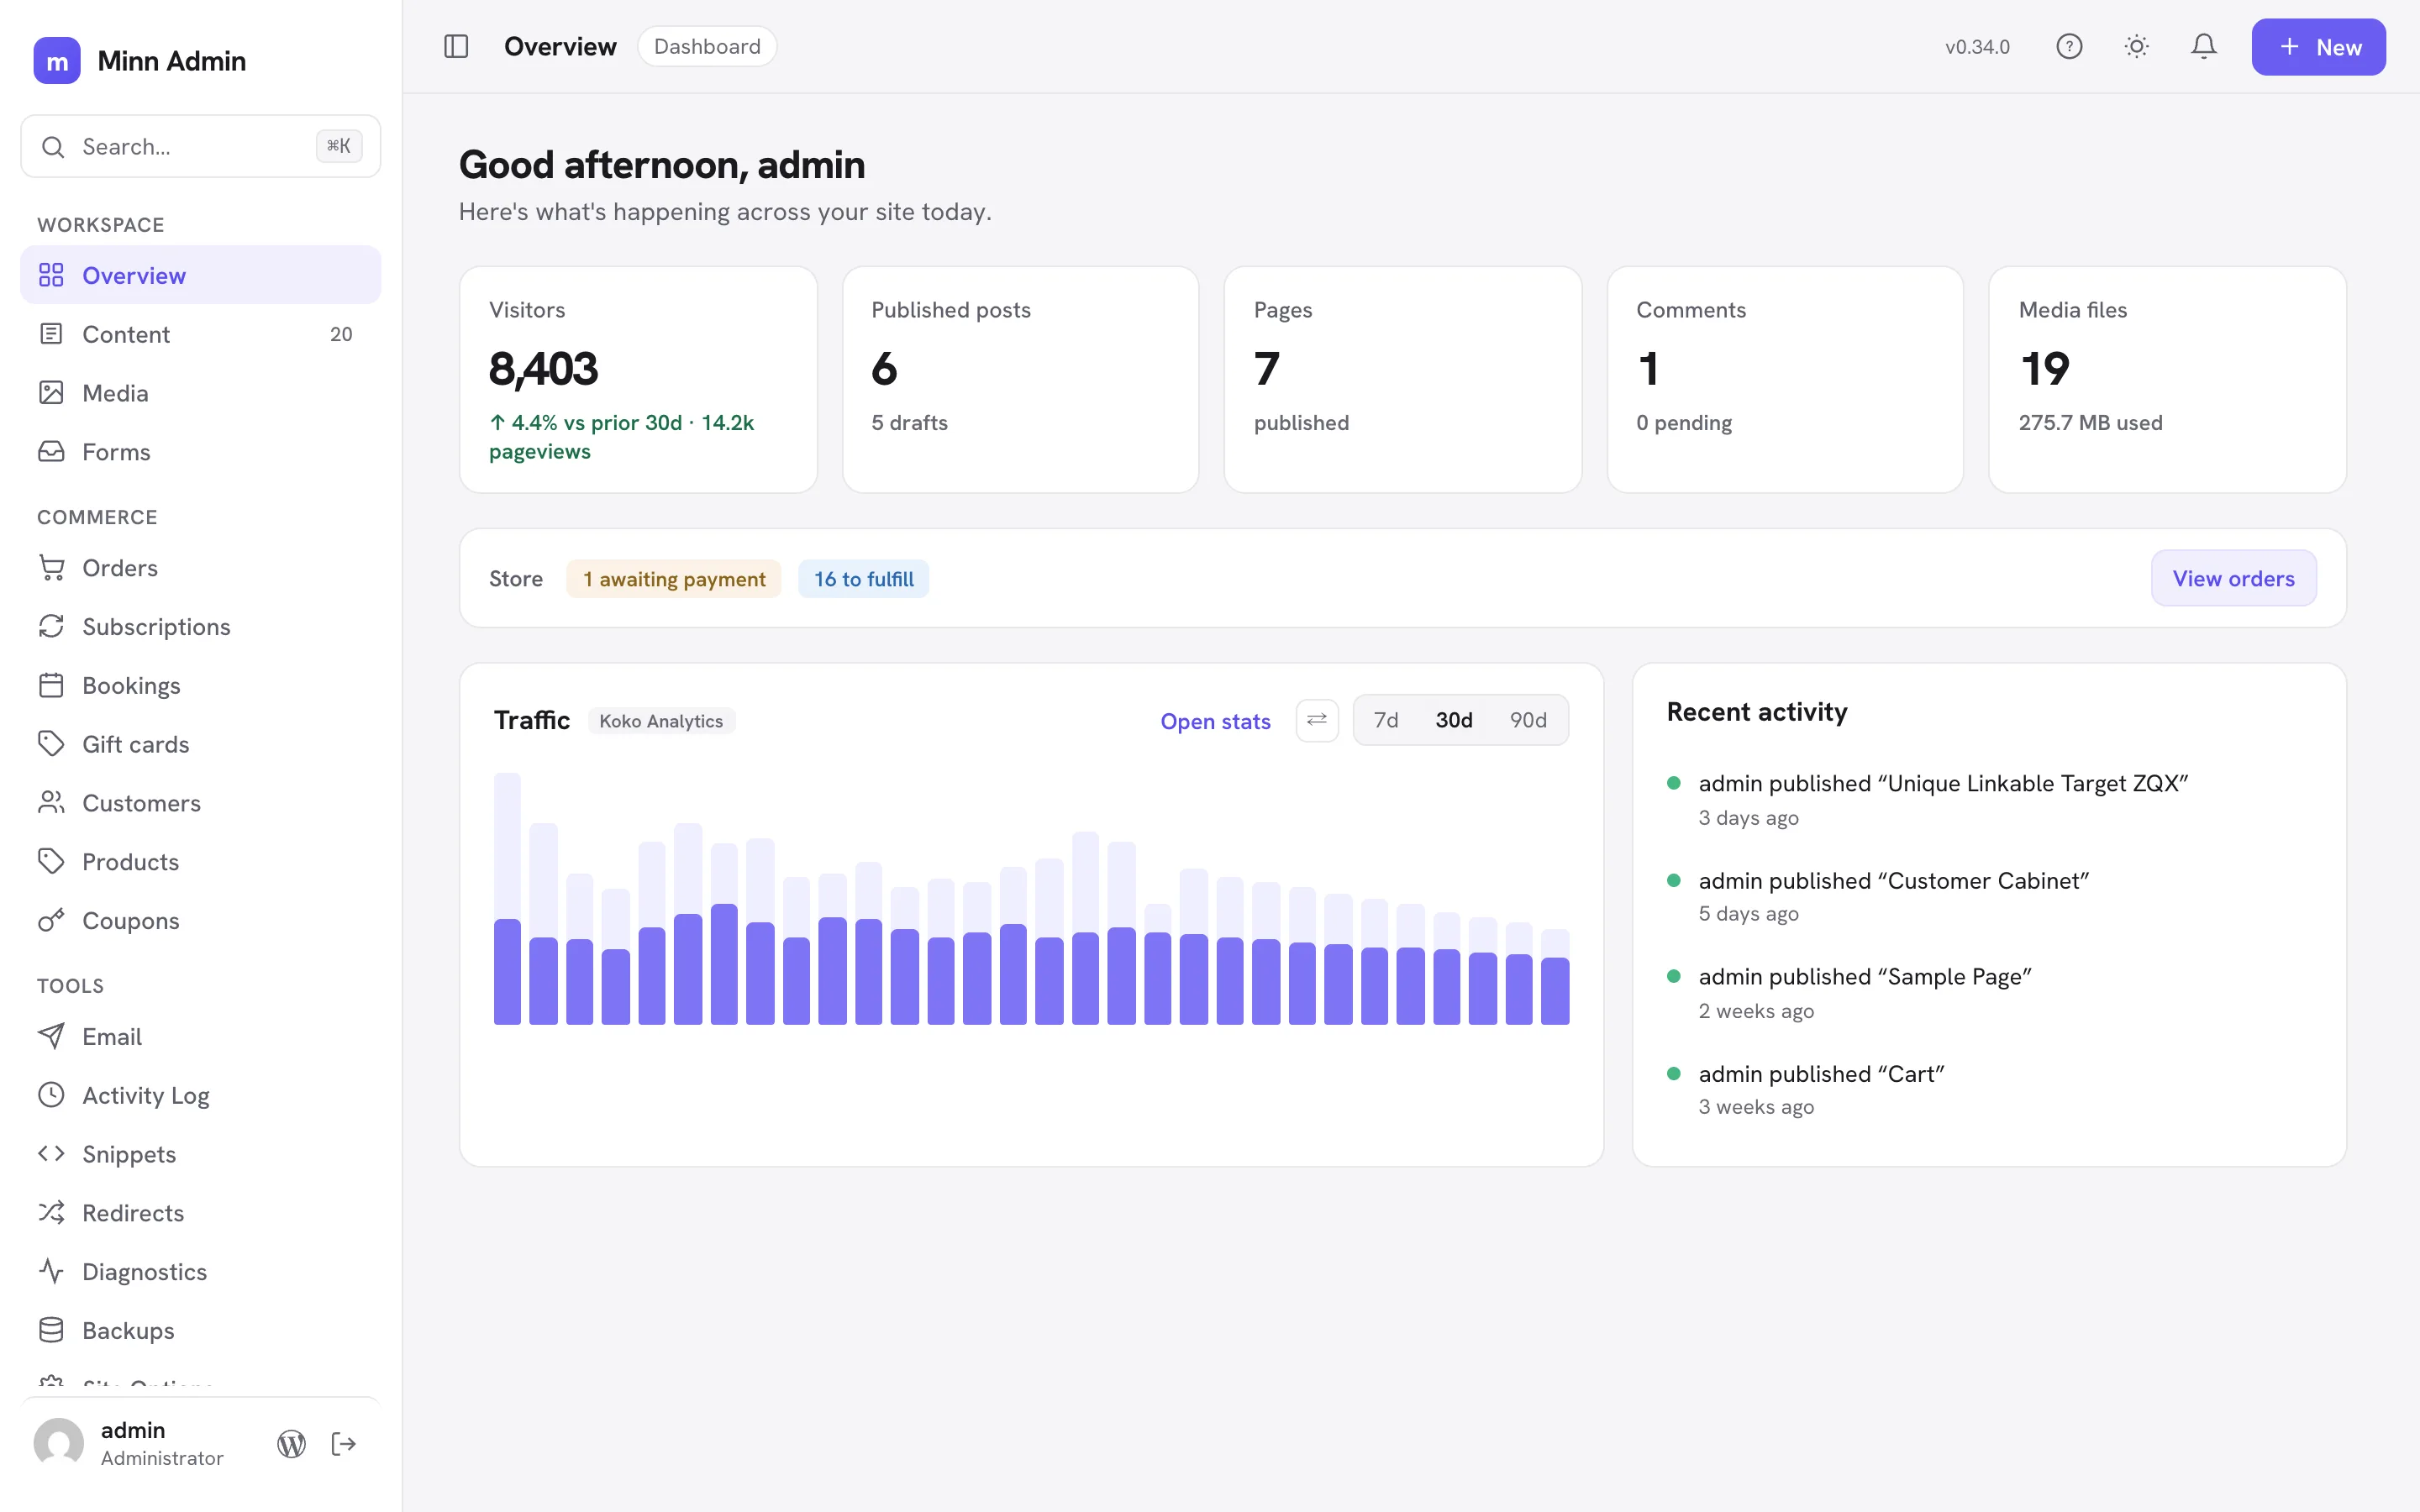
Task: Toggle the sidebar collapse icon
Action: [456, 47]
